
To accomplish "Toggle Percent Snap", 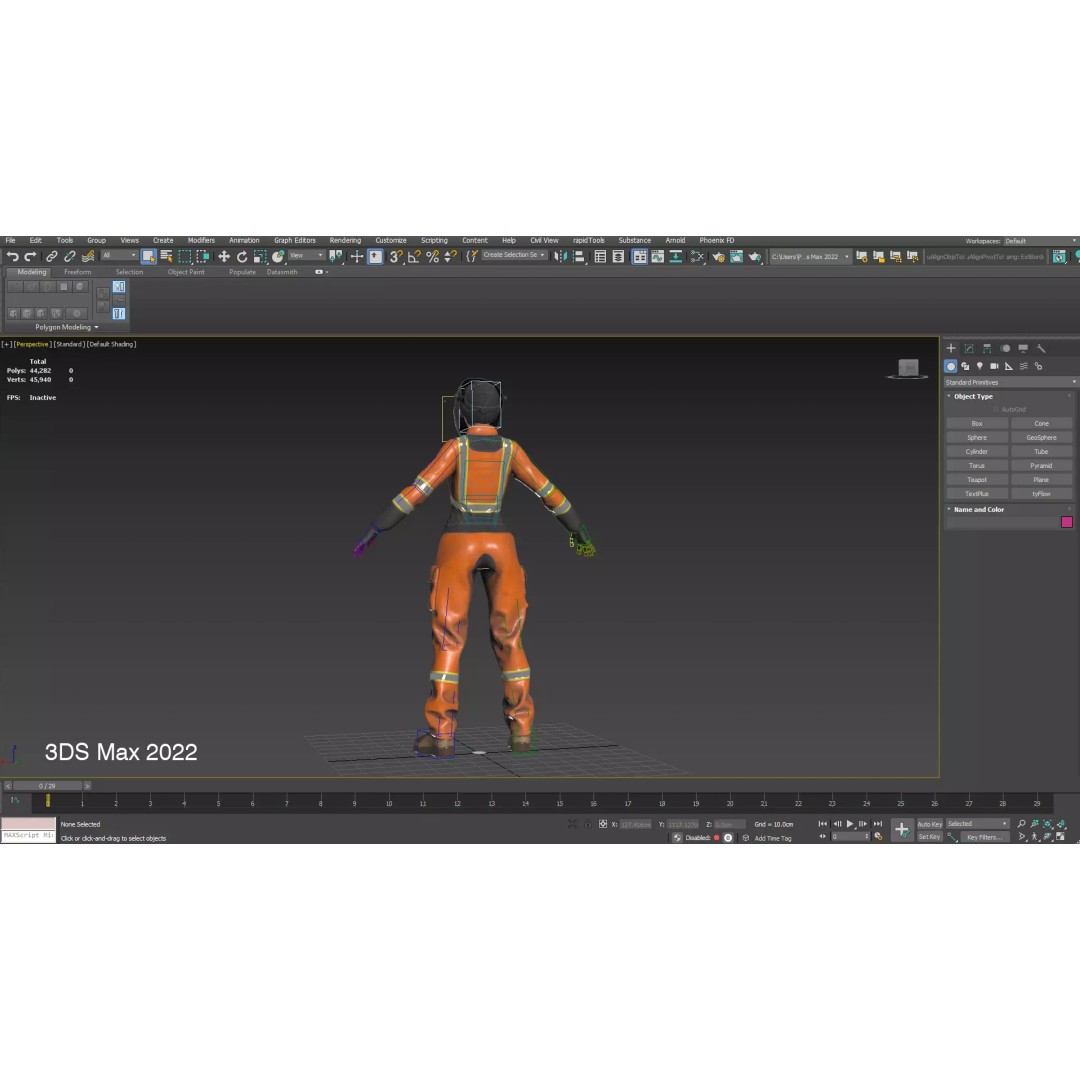I will click(433, 256).
